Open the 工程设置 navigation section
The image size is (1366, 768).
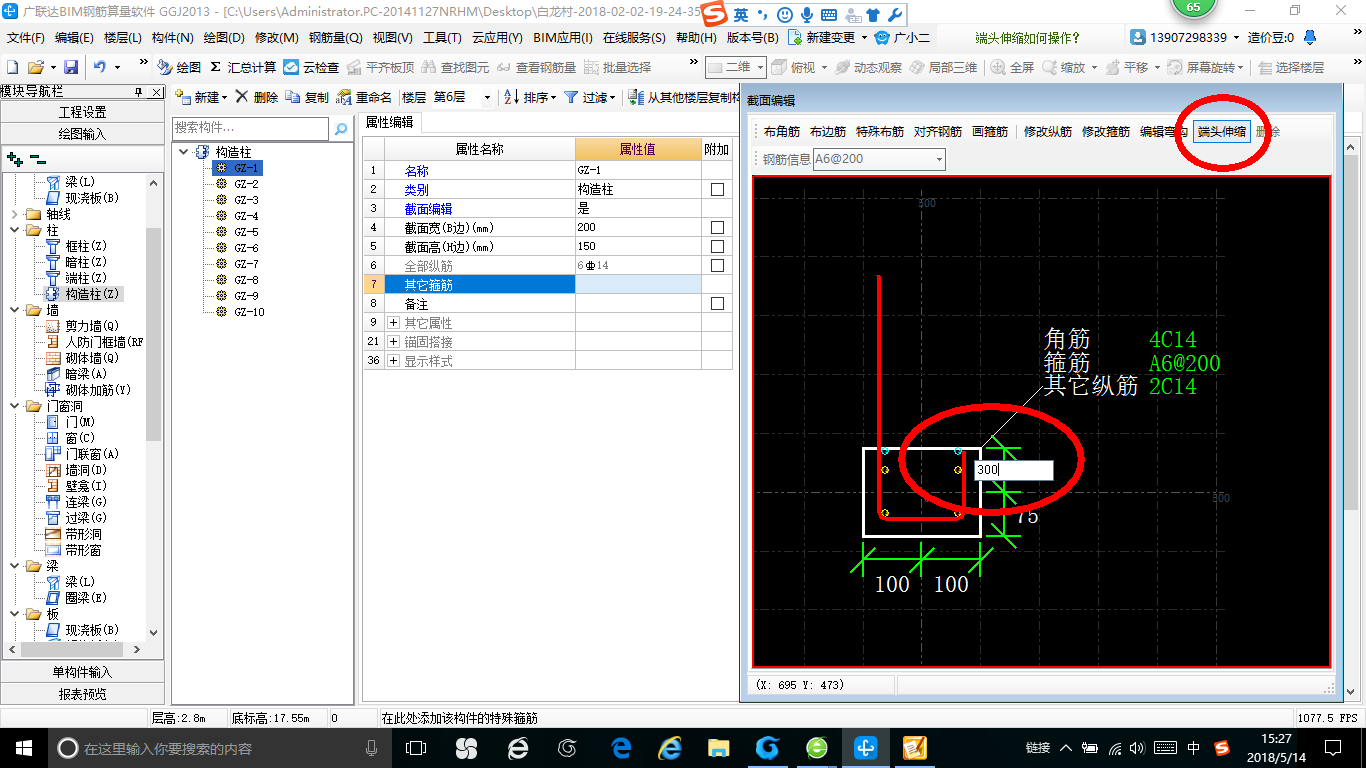point(82,112)
